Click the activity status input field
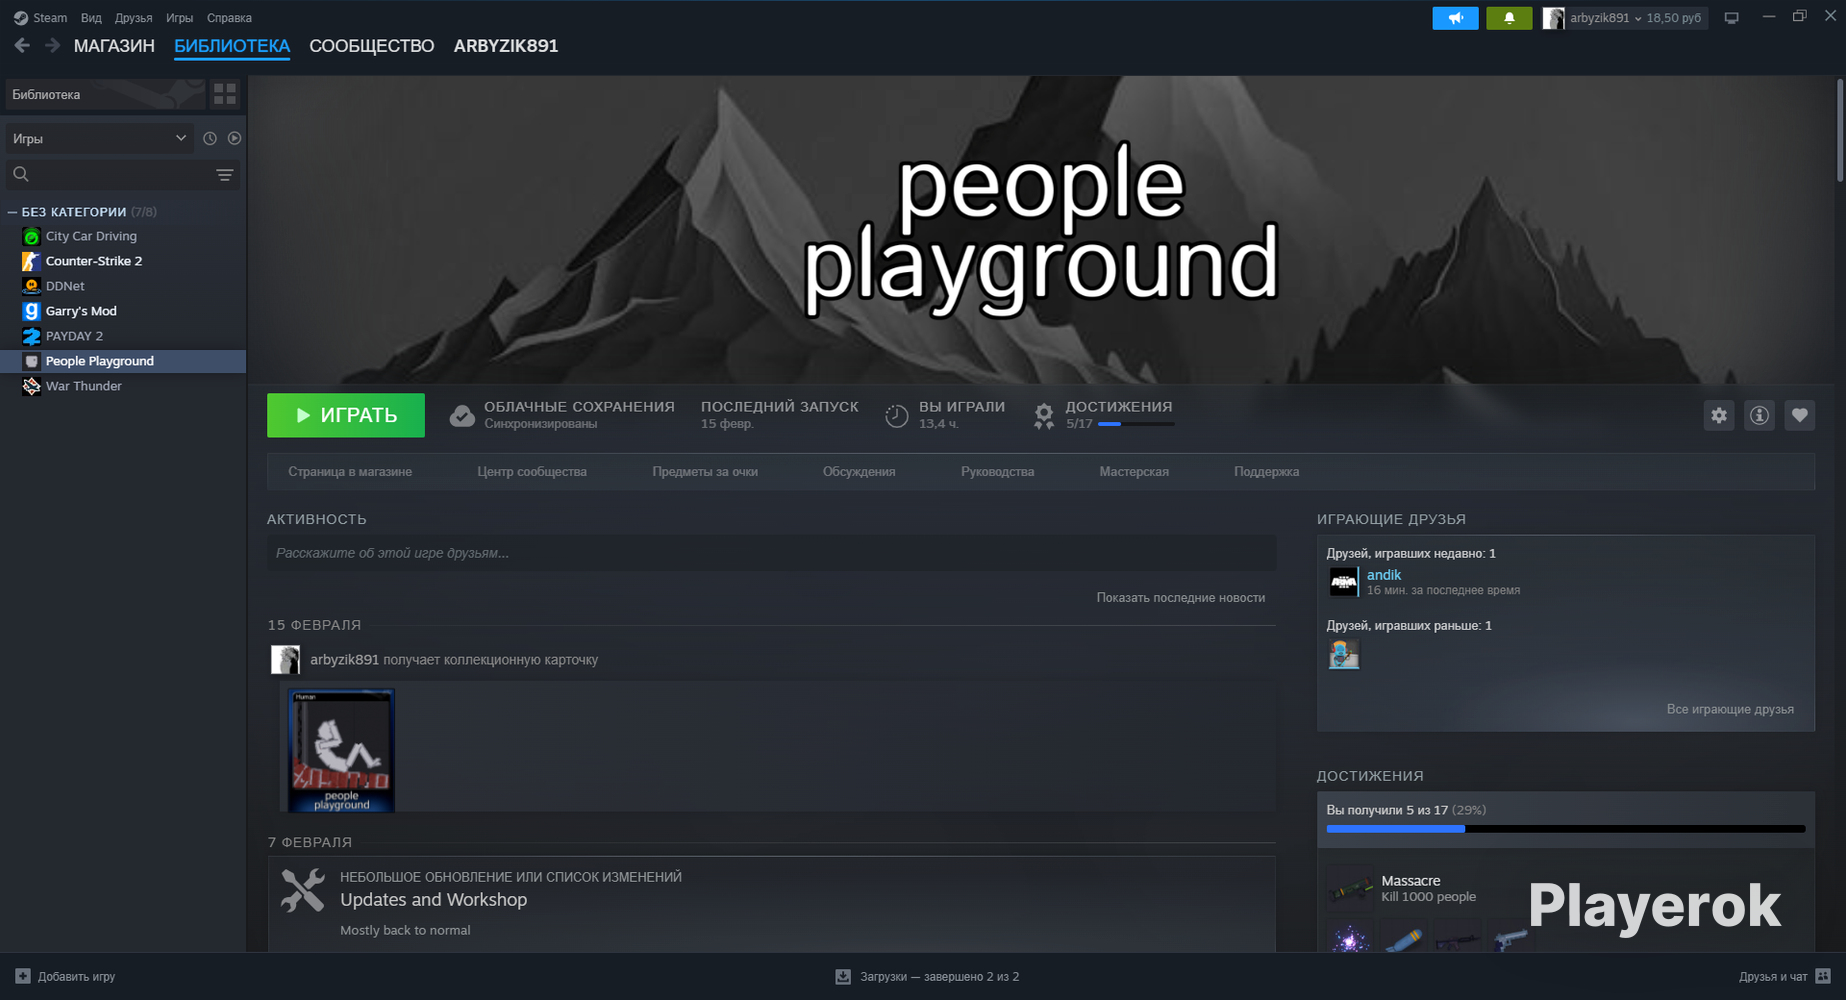Viewport: 1846px width, 1000px height. [x=771, y=553]
